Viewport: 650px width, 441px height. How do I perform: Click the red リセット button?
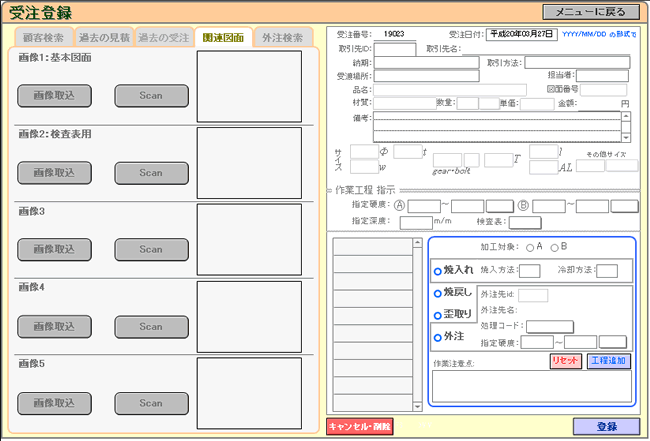(x=566, y=361)
